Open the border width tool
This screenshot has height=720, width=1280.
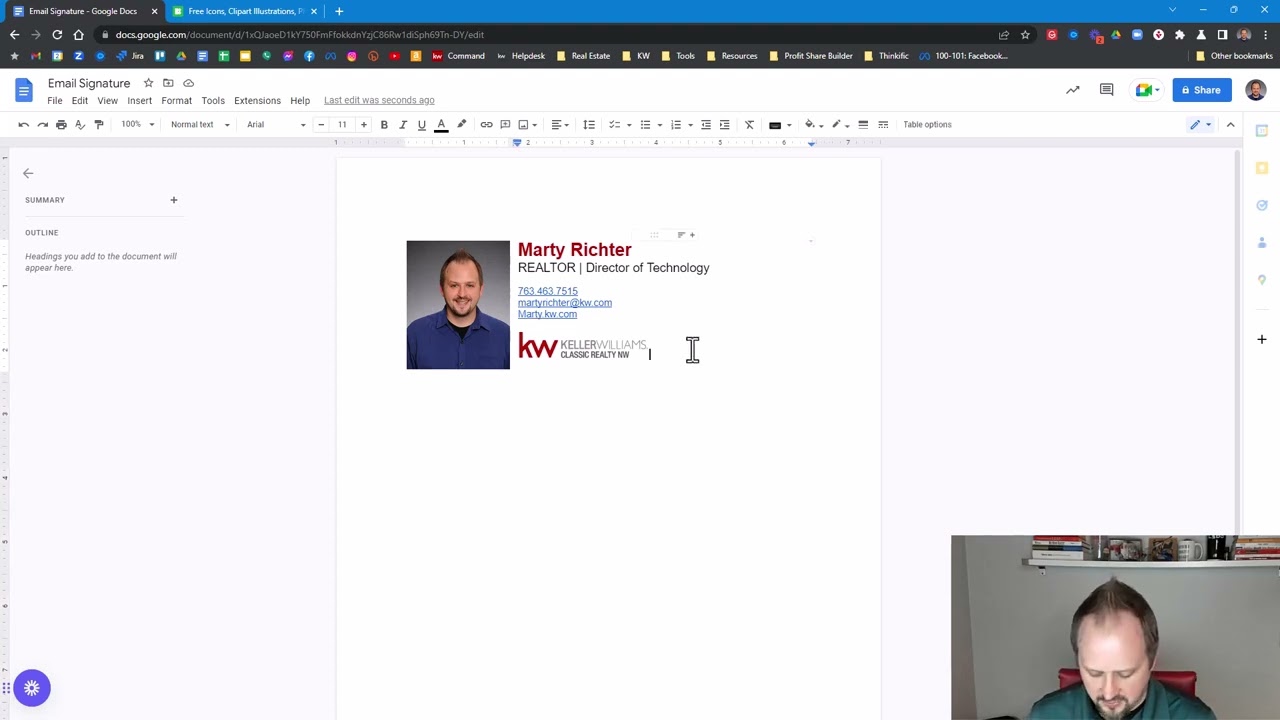pyautogui.click(x=863, y=124)
